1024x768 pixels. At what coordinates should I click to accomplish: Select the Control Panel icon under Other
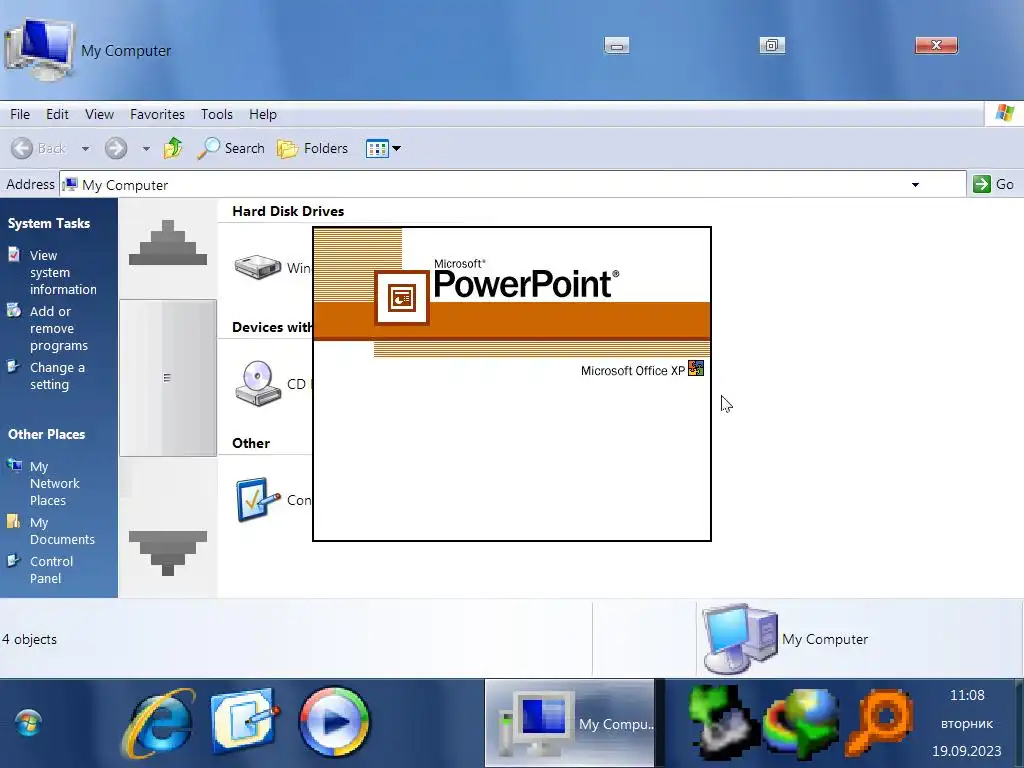click(x=258, y=500)
